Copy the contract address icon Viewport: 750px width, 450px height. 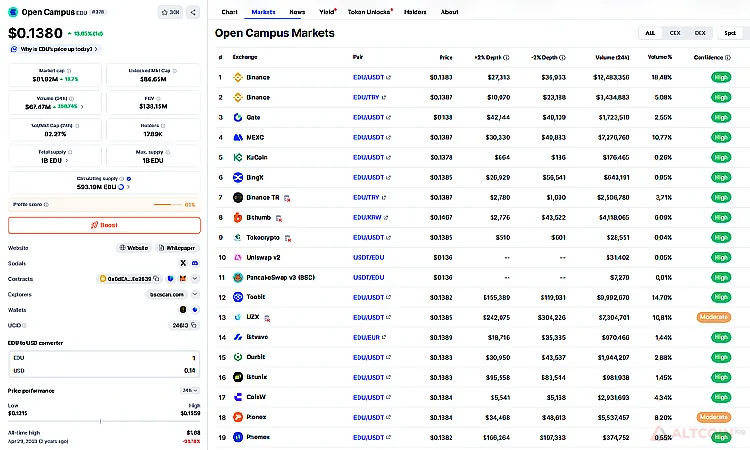tap(156, 278)
